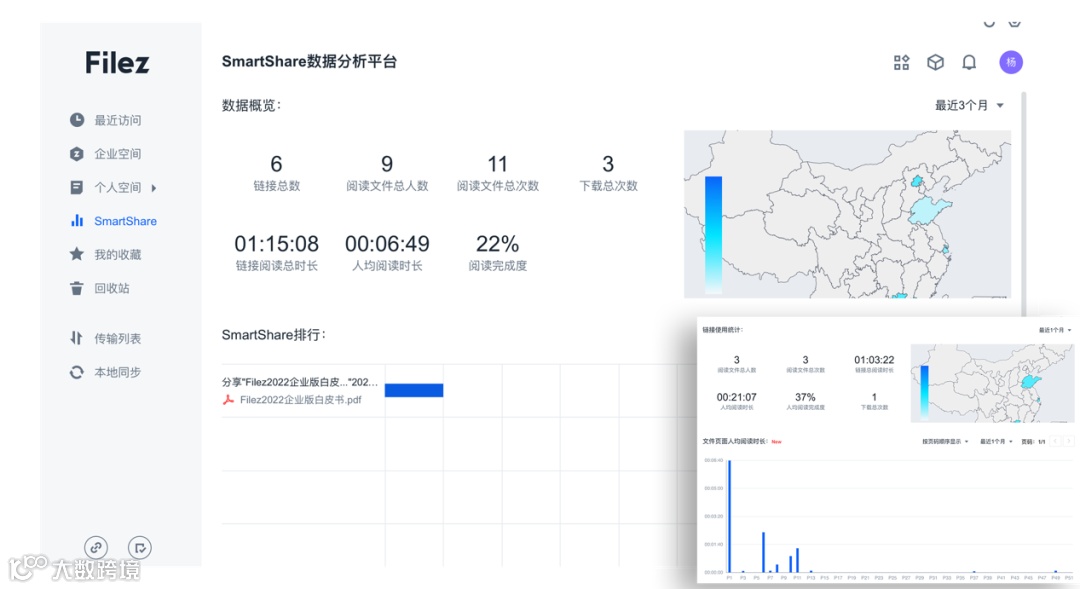Click the 37% completion value in the overlay
The height and width of the screenshot is (589, 1080).
[805, 397]
